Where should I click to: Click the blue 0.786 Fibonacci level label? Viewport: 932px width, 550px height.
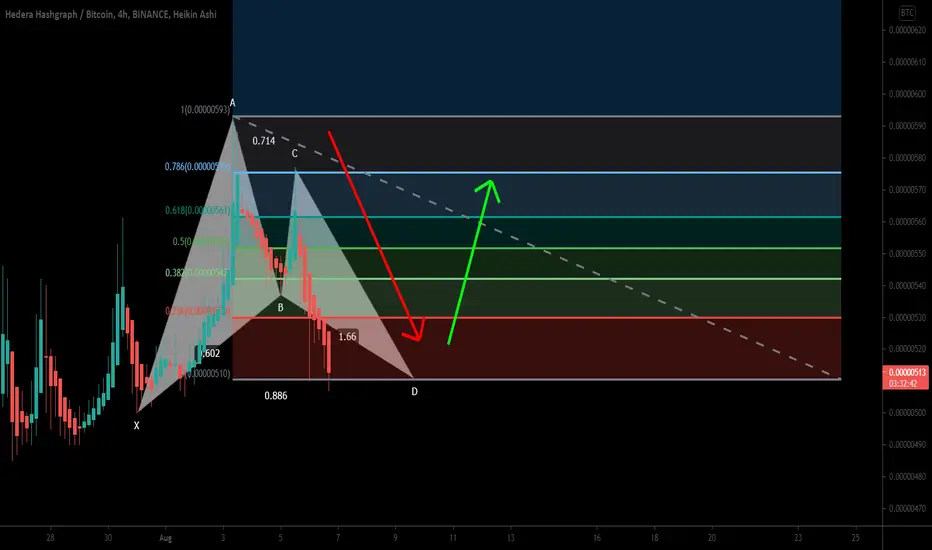click(197, 166)
